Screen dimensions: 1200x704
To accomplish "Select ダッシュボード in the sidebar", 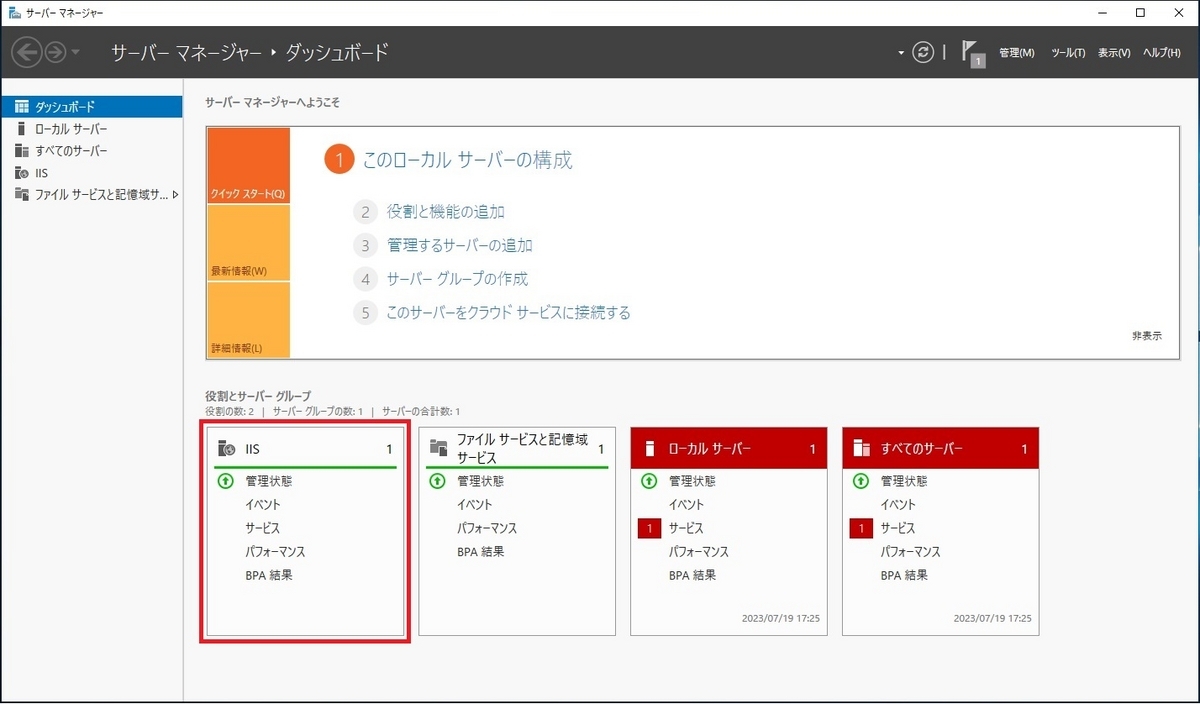I will (91, 107).
